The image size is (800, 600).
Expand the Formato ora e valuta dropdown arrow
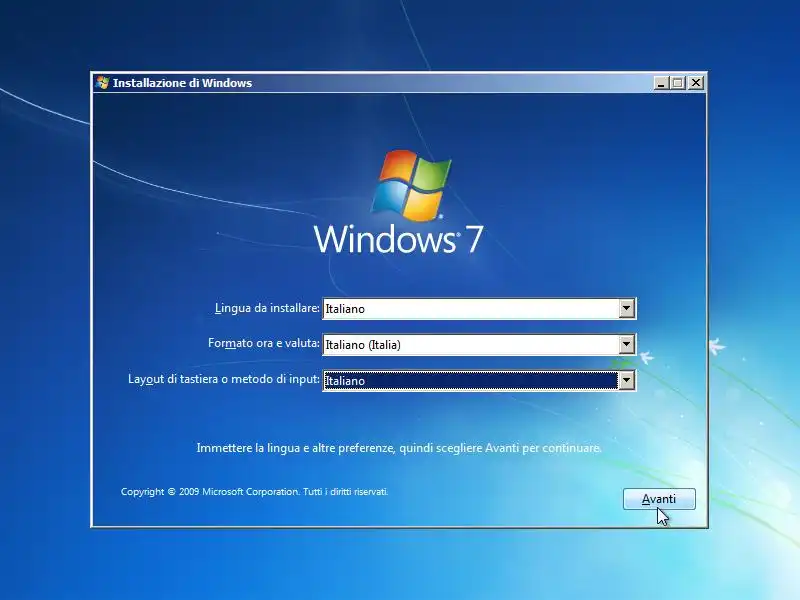pos(627,344)
